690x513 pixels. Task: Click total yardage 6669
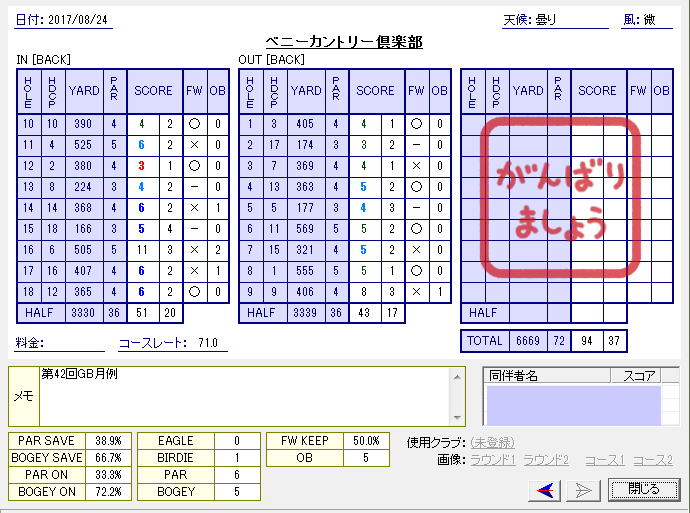528,341
